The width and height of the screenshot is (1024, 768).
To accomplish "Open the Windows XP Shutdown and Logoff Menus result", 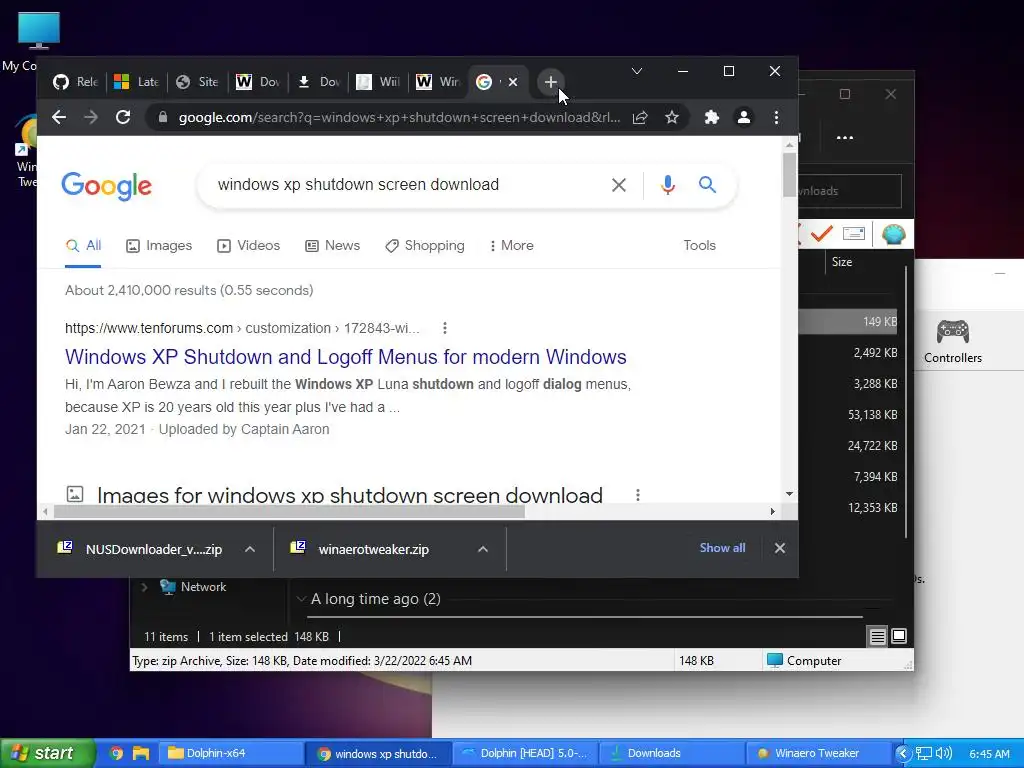I will [345, 357].
